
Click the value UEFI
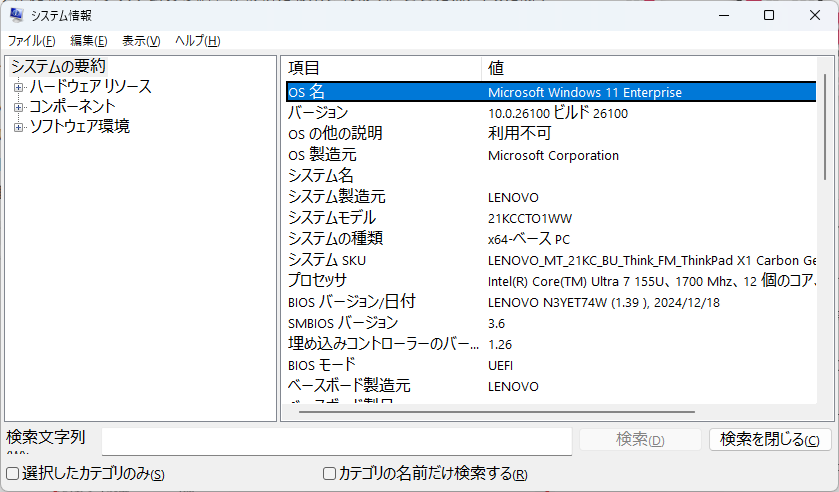[x=500, y=366]
